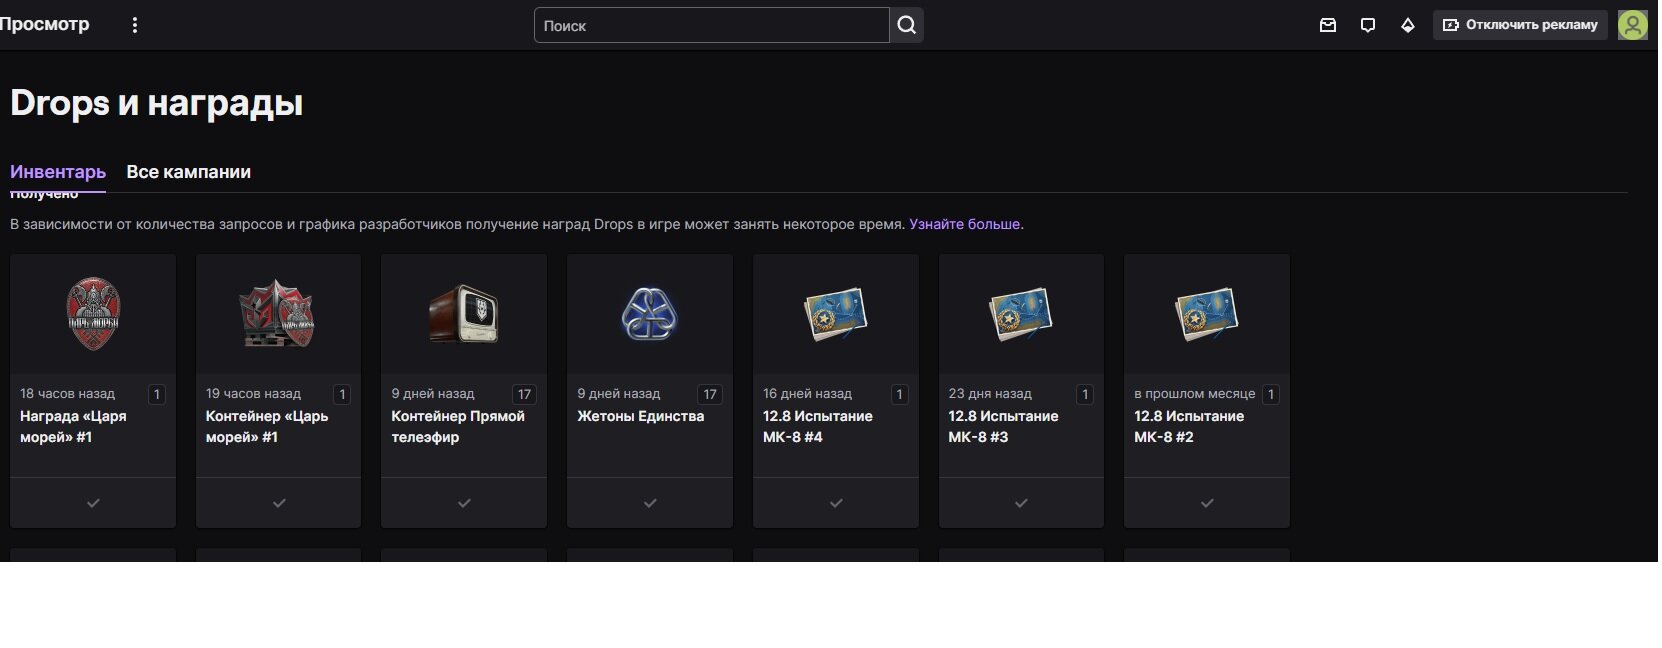Click the search magnifier button
Viewport: 1662px width, 648px height.
(906, 25)
